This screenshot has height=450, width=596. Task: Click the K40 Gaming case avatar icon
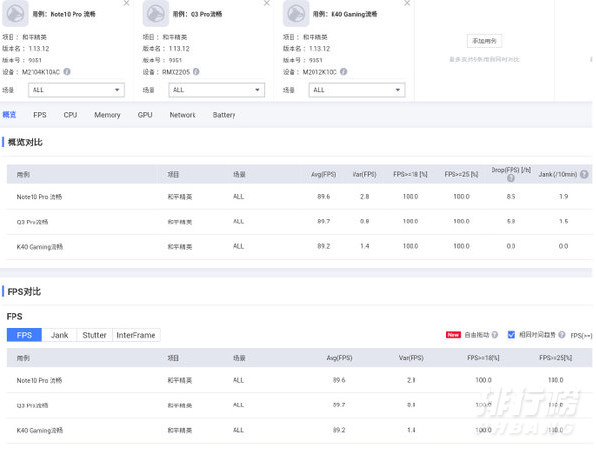click(x=296, y=13)
